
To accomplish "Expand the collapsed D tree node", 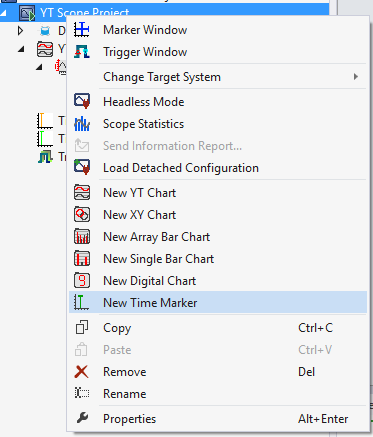I will tap(20, 31).
